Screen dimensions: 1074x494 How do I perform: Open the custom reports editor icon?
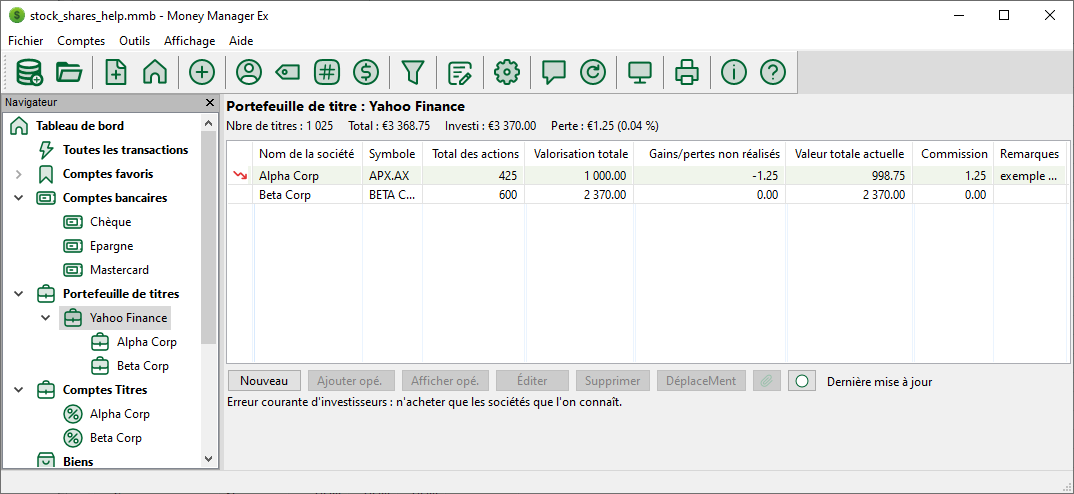coord(460,72)
